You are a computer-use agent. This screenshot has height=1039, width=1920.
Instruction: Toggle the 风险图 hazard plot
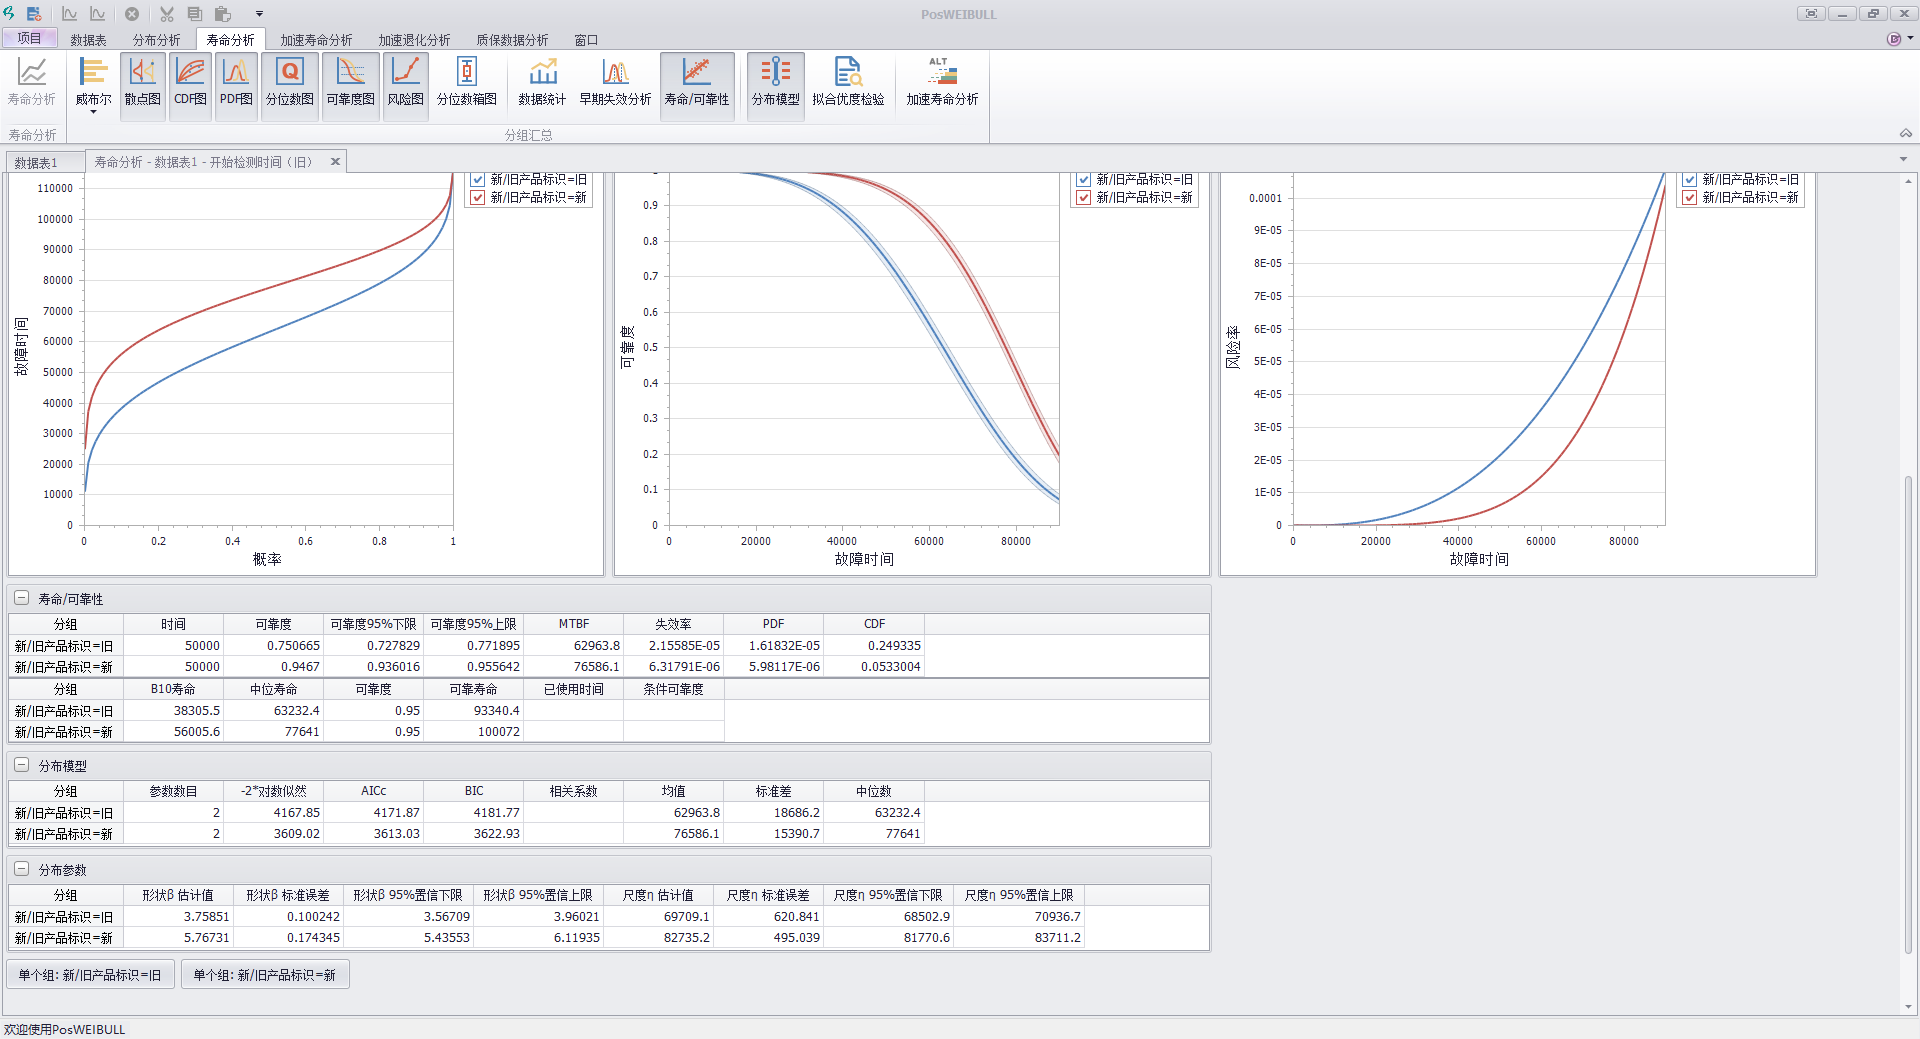point(406,86)
